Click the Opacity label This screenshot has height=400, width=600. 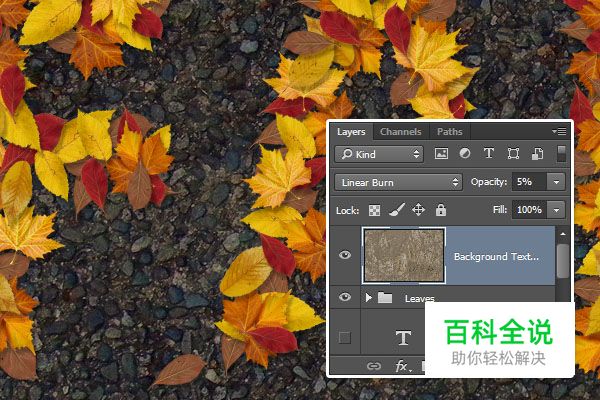click(x=489, y=182)
